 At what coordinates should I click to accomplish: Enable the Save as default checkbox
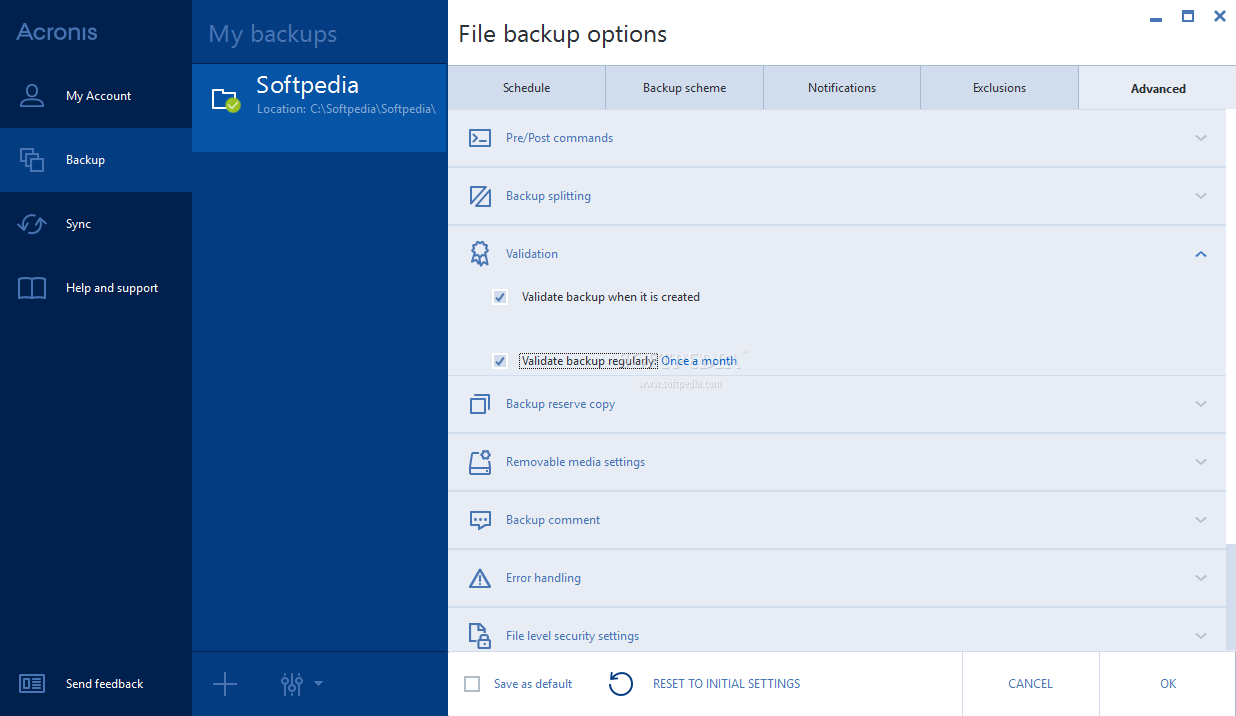(x=472, y=684)
